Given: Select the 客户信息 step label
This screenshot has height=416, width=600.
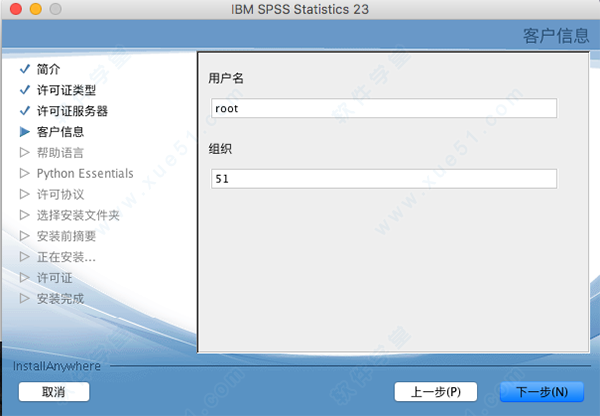Looking at the screenshot, I should click(x=60, y=132).
